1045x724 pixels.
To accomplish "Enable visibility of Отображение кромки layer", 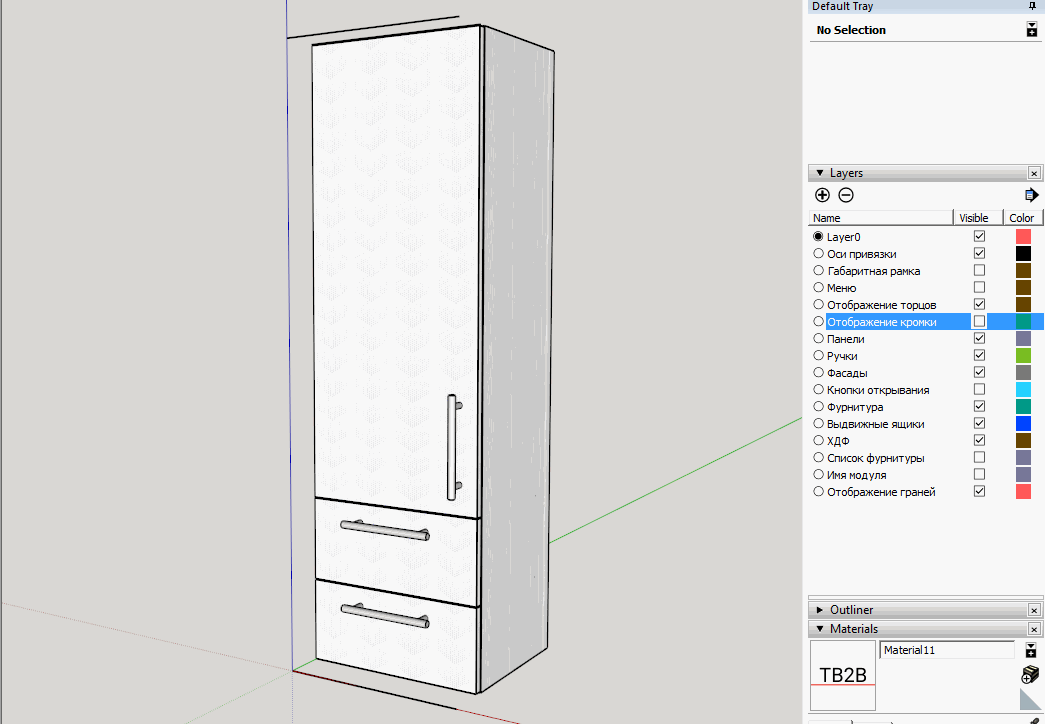I will coord(979,322).
